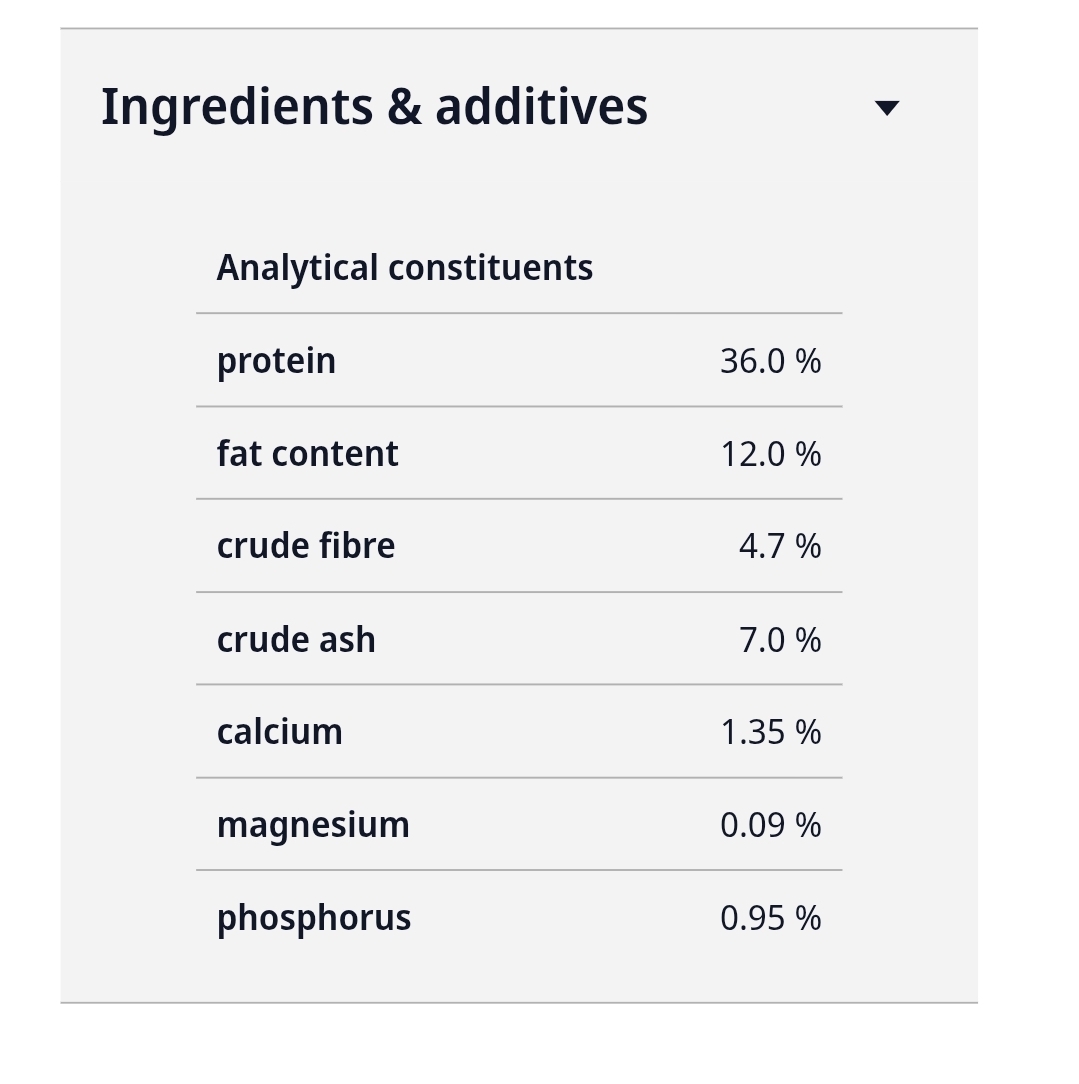Viewport: 1079px width, 1084px height.
Task: Click the 4.7 % crude fibre value
Action: pos(780,546)
